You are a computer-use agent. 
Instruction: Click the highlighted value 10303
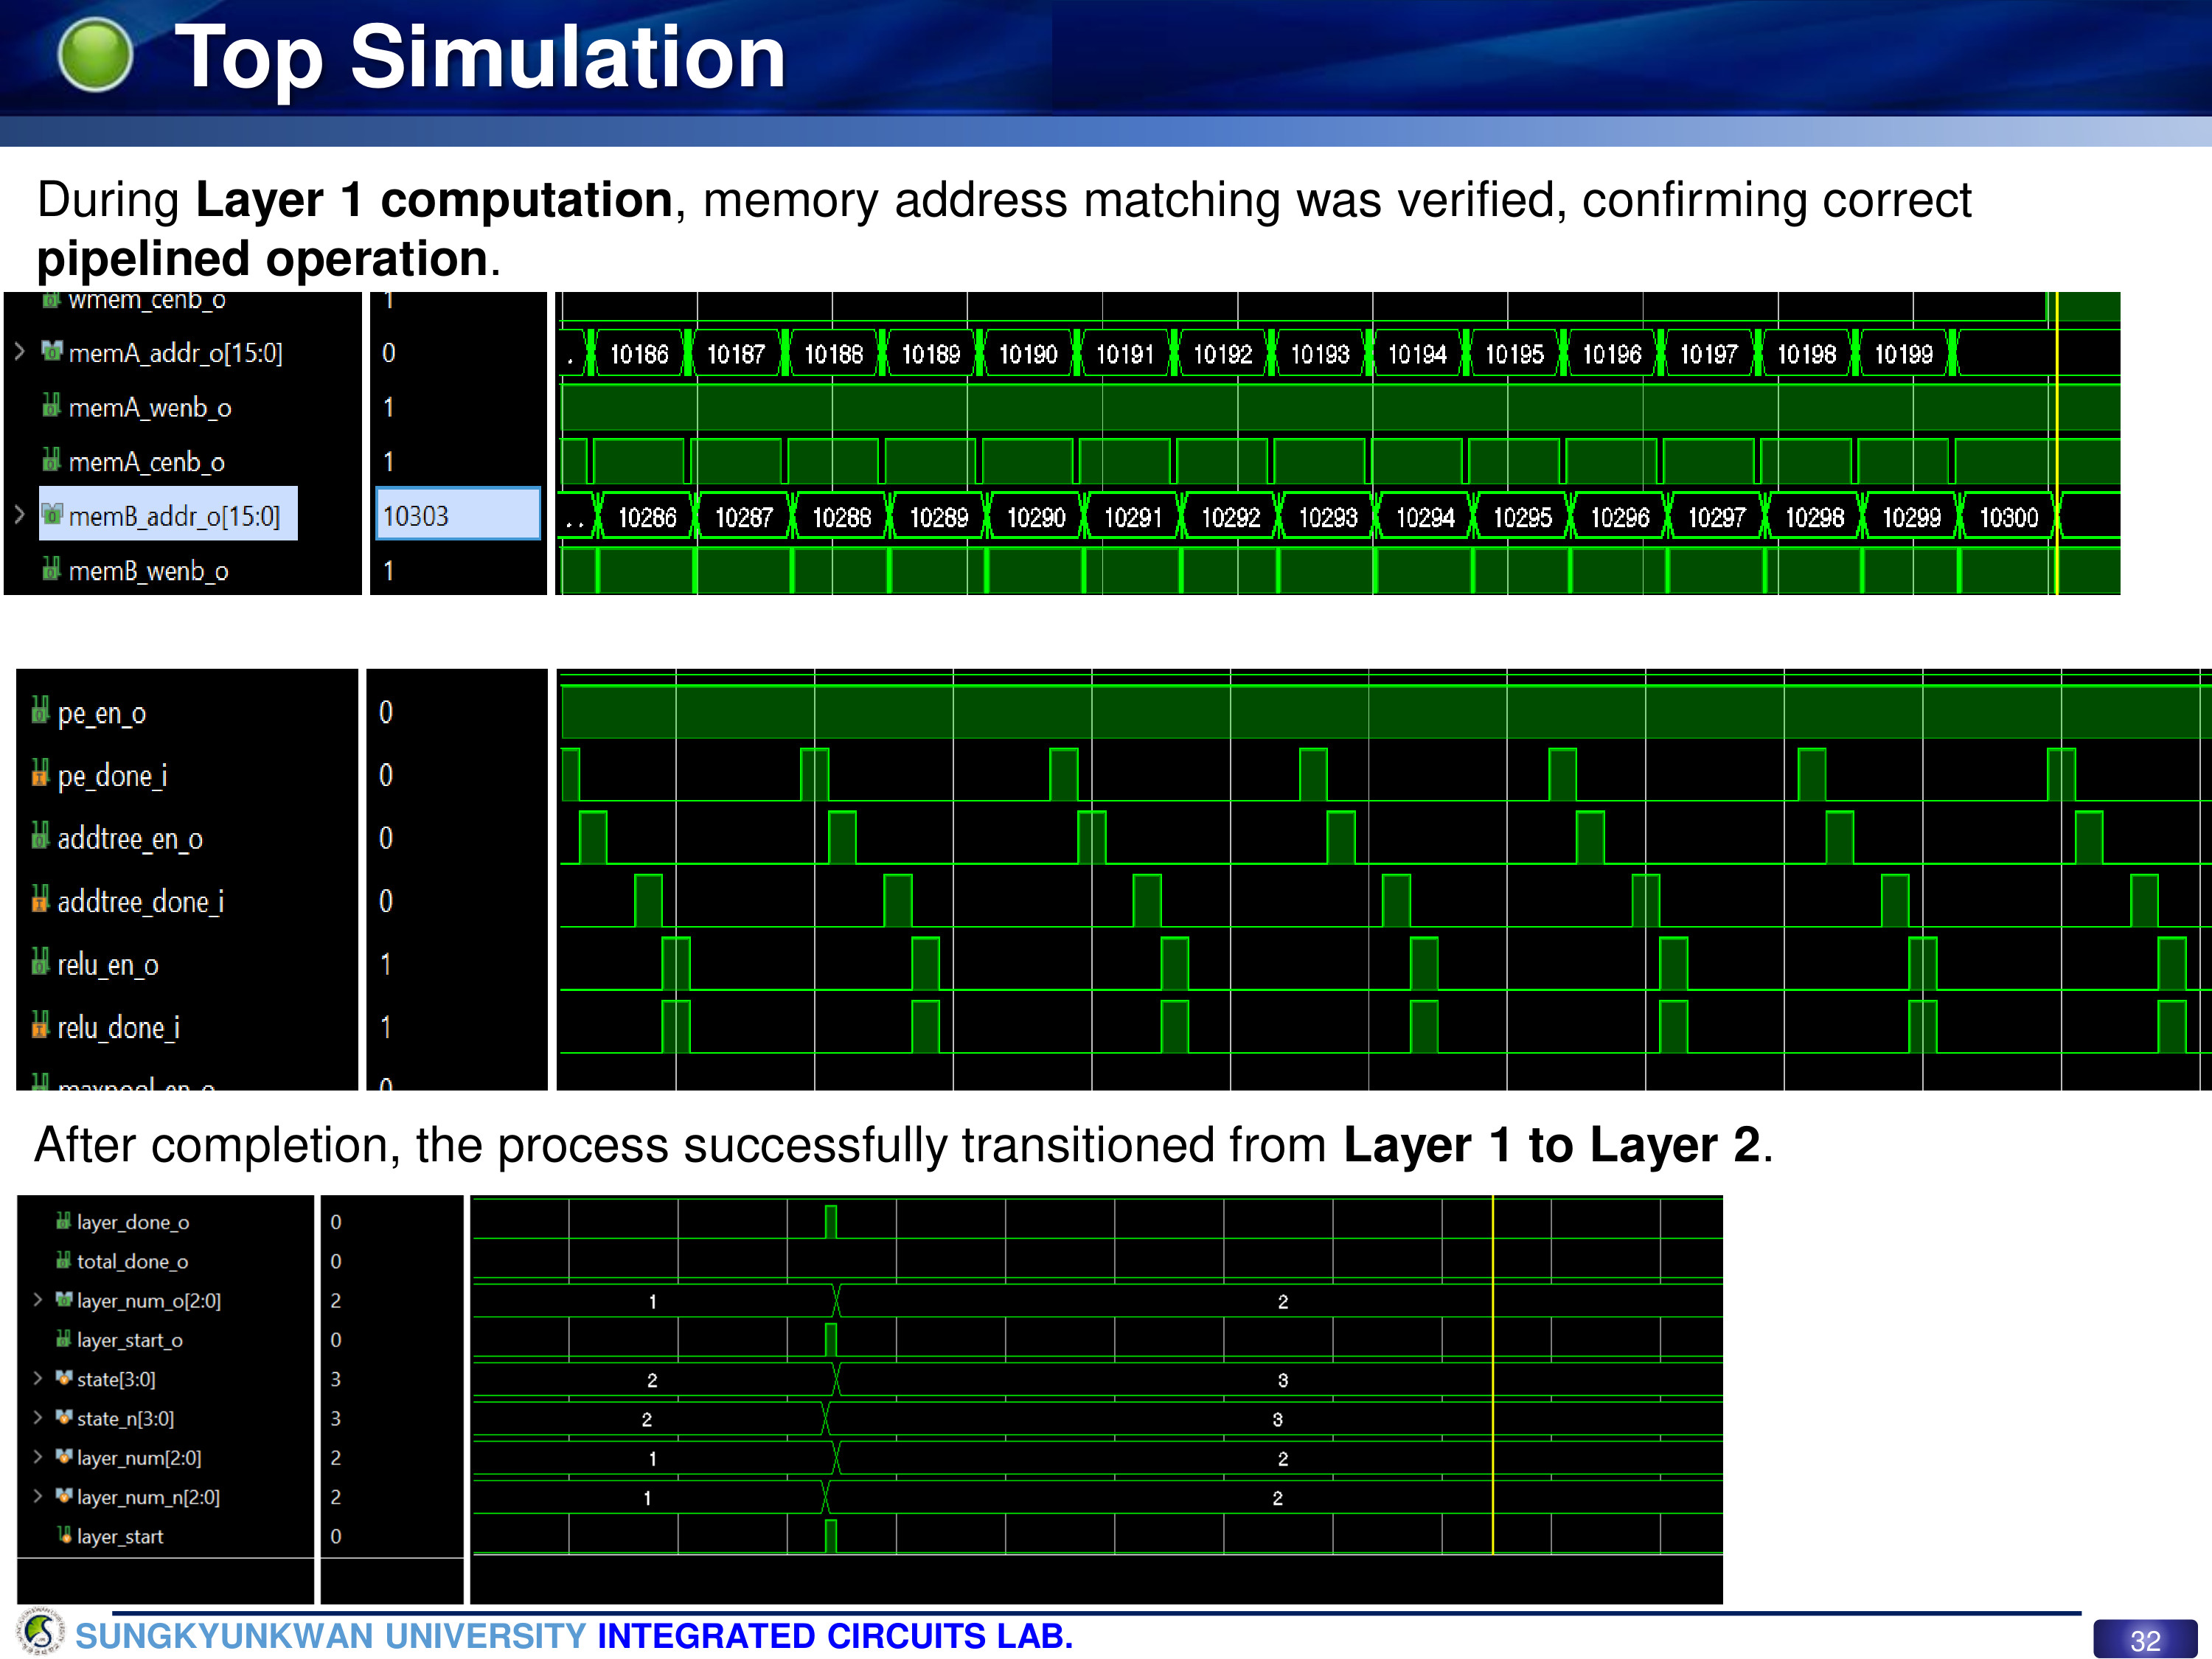(x=458, y=514)
